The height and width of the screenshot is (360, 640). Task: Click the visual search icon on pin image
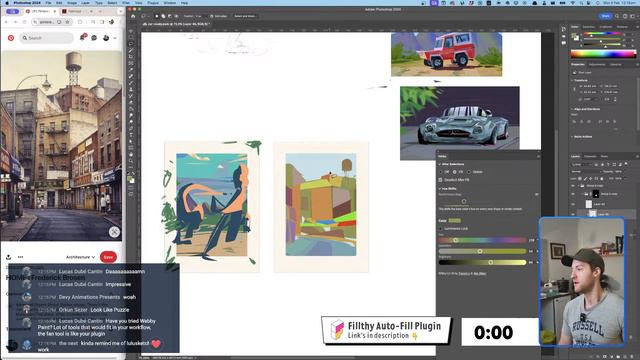click(x=114, y=232)
